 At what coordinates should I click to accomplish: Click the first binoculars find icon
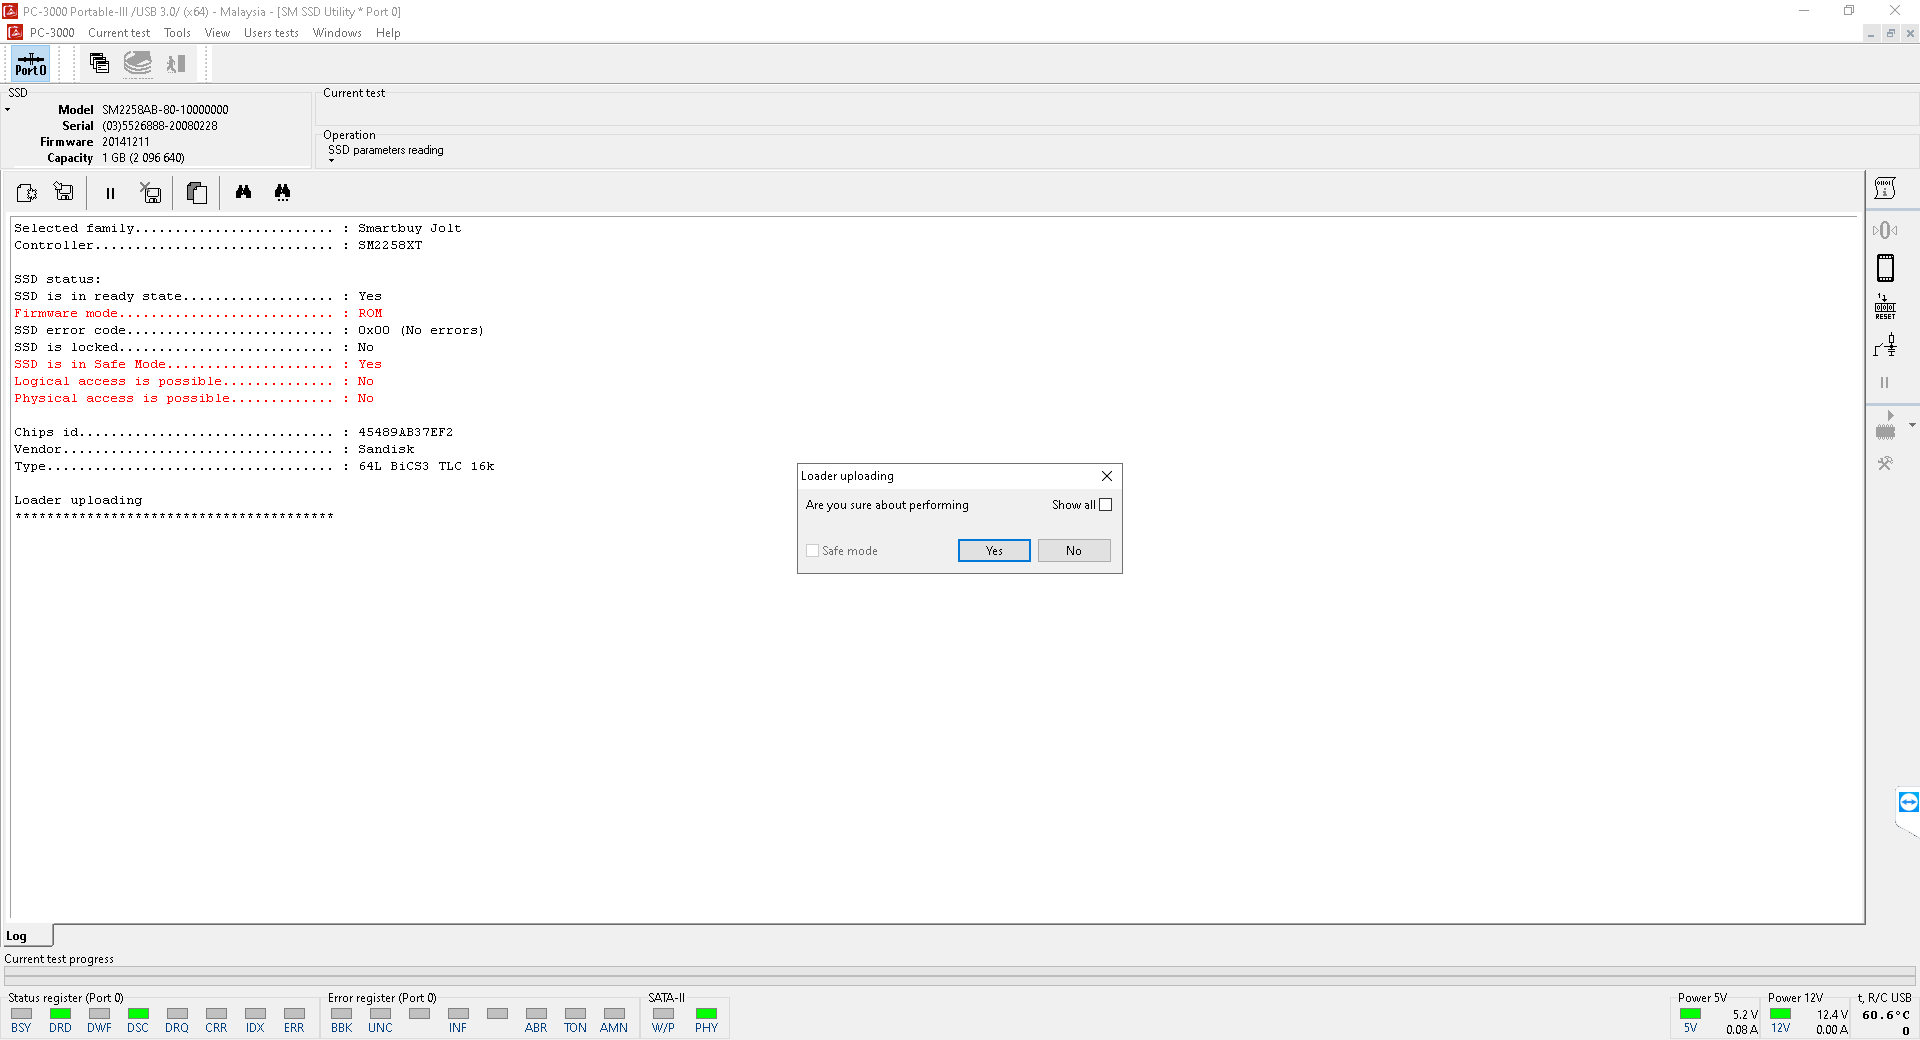[x=243, y=192]
